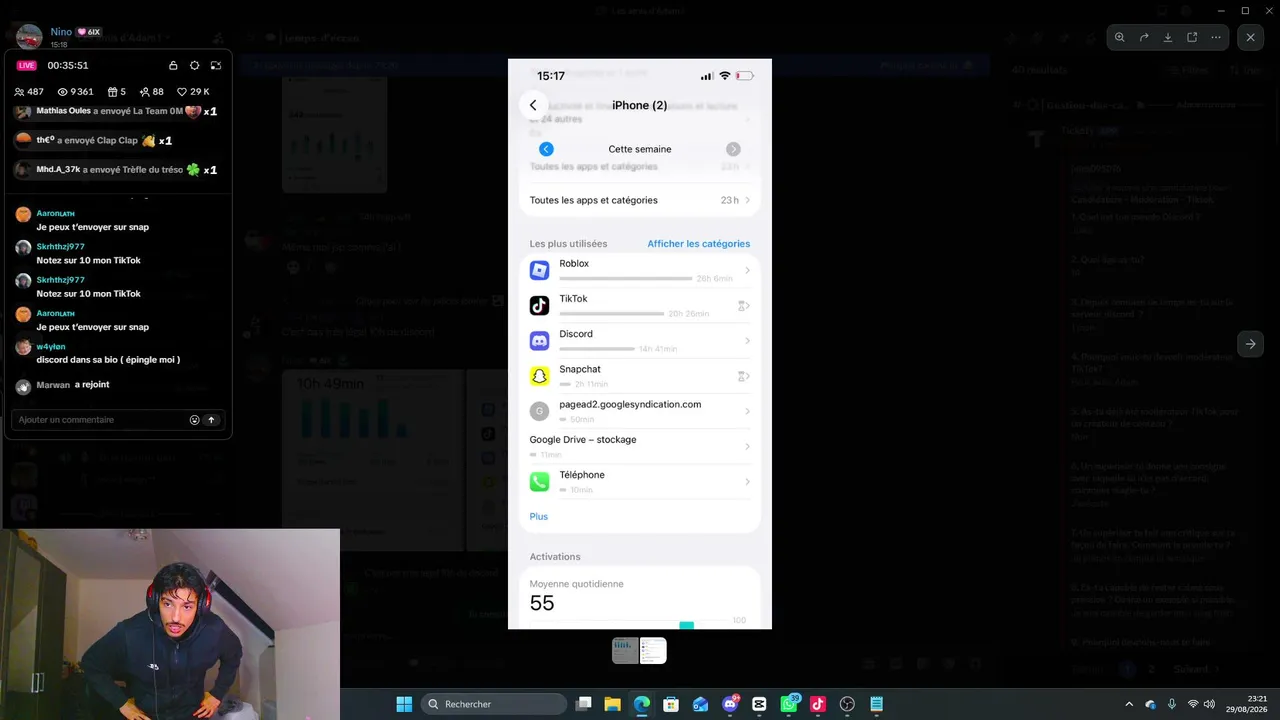Open Discord from the taskbar

730,704
